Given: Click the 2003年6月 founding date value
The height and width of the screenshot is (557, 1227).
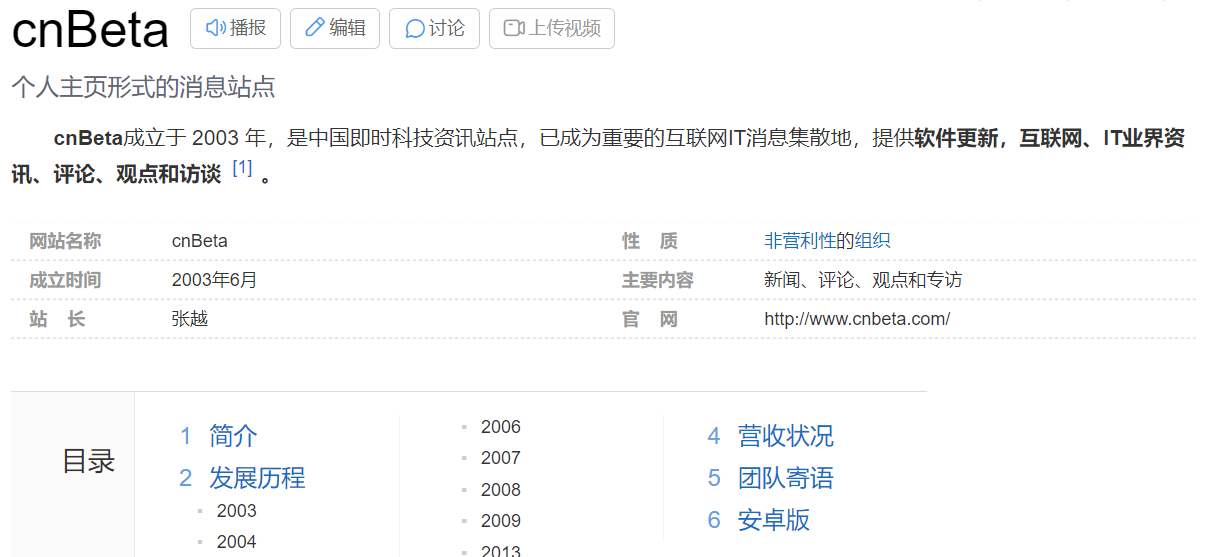Looking at the screenshot, I should [x=215, y=280].
